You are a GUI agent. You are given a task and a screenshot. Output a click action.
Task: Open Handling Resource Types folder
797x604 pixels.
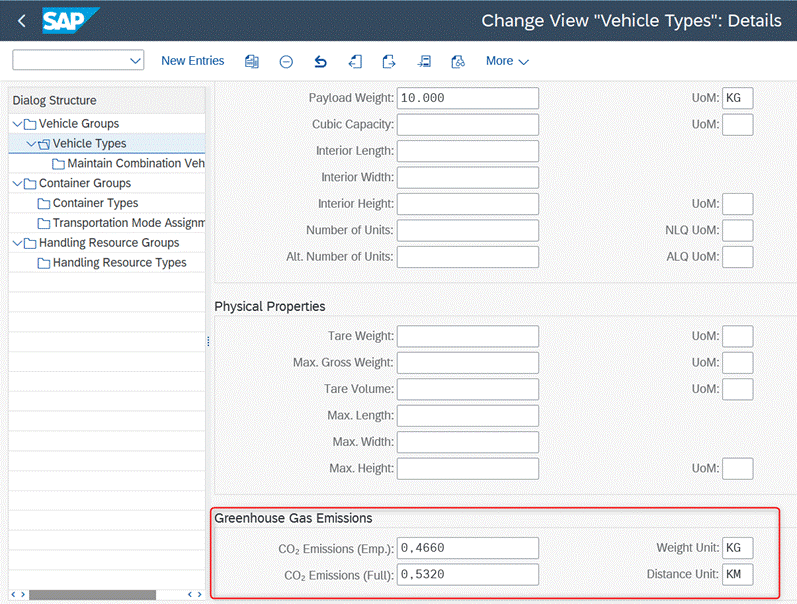coord(119,263)
